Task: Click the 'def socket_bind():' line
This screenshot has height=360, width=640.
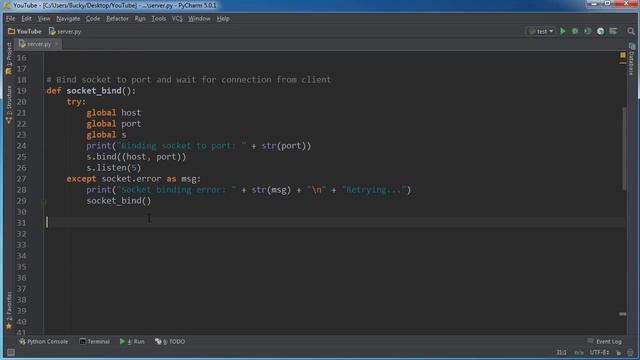Action: point(91,91)
